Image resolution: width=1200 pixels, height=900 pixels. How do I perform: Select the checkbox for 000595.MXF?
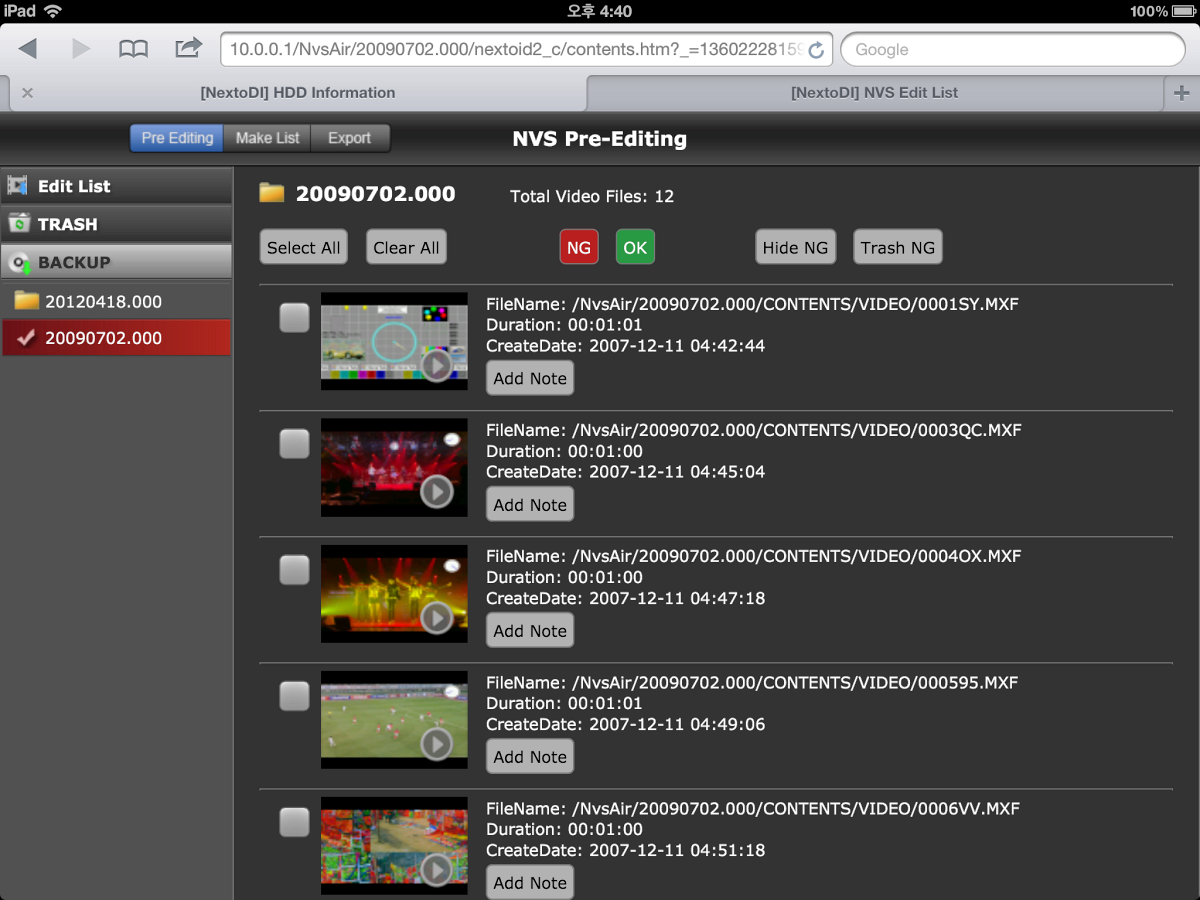point(294,696)
